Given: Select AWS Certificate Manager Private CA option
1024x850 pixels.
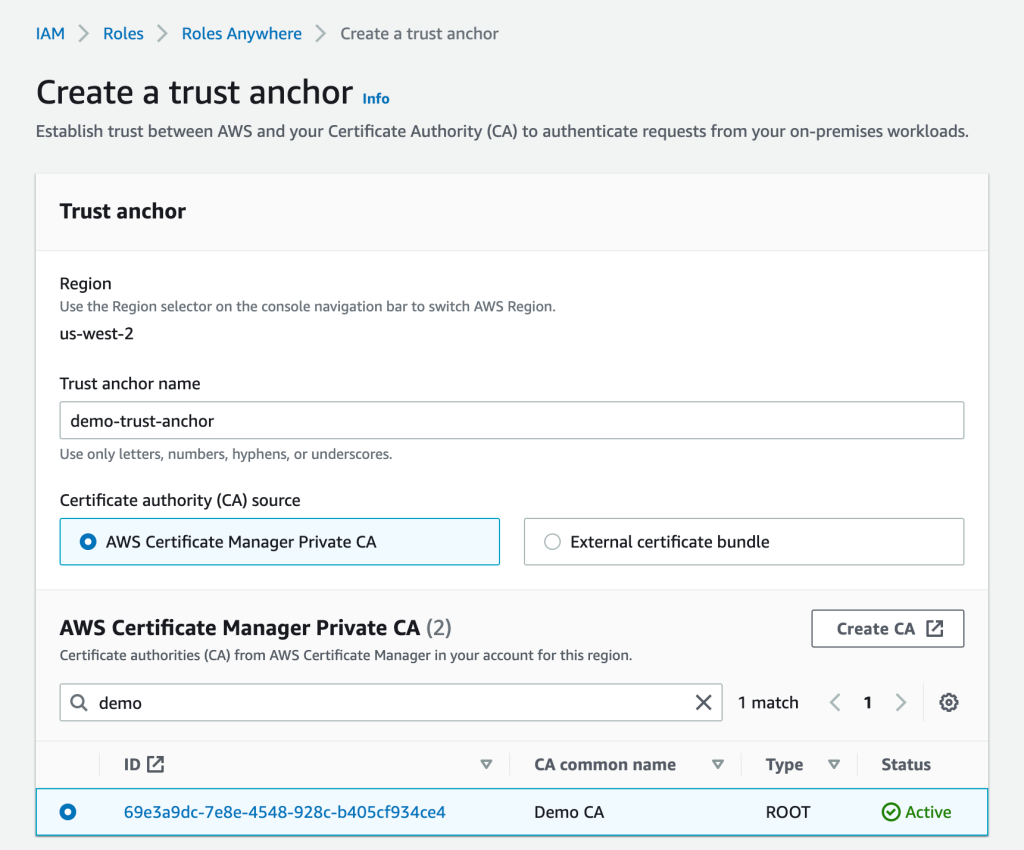Looking at the screenshot, I should pos(88,541).
